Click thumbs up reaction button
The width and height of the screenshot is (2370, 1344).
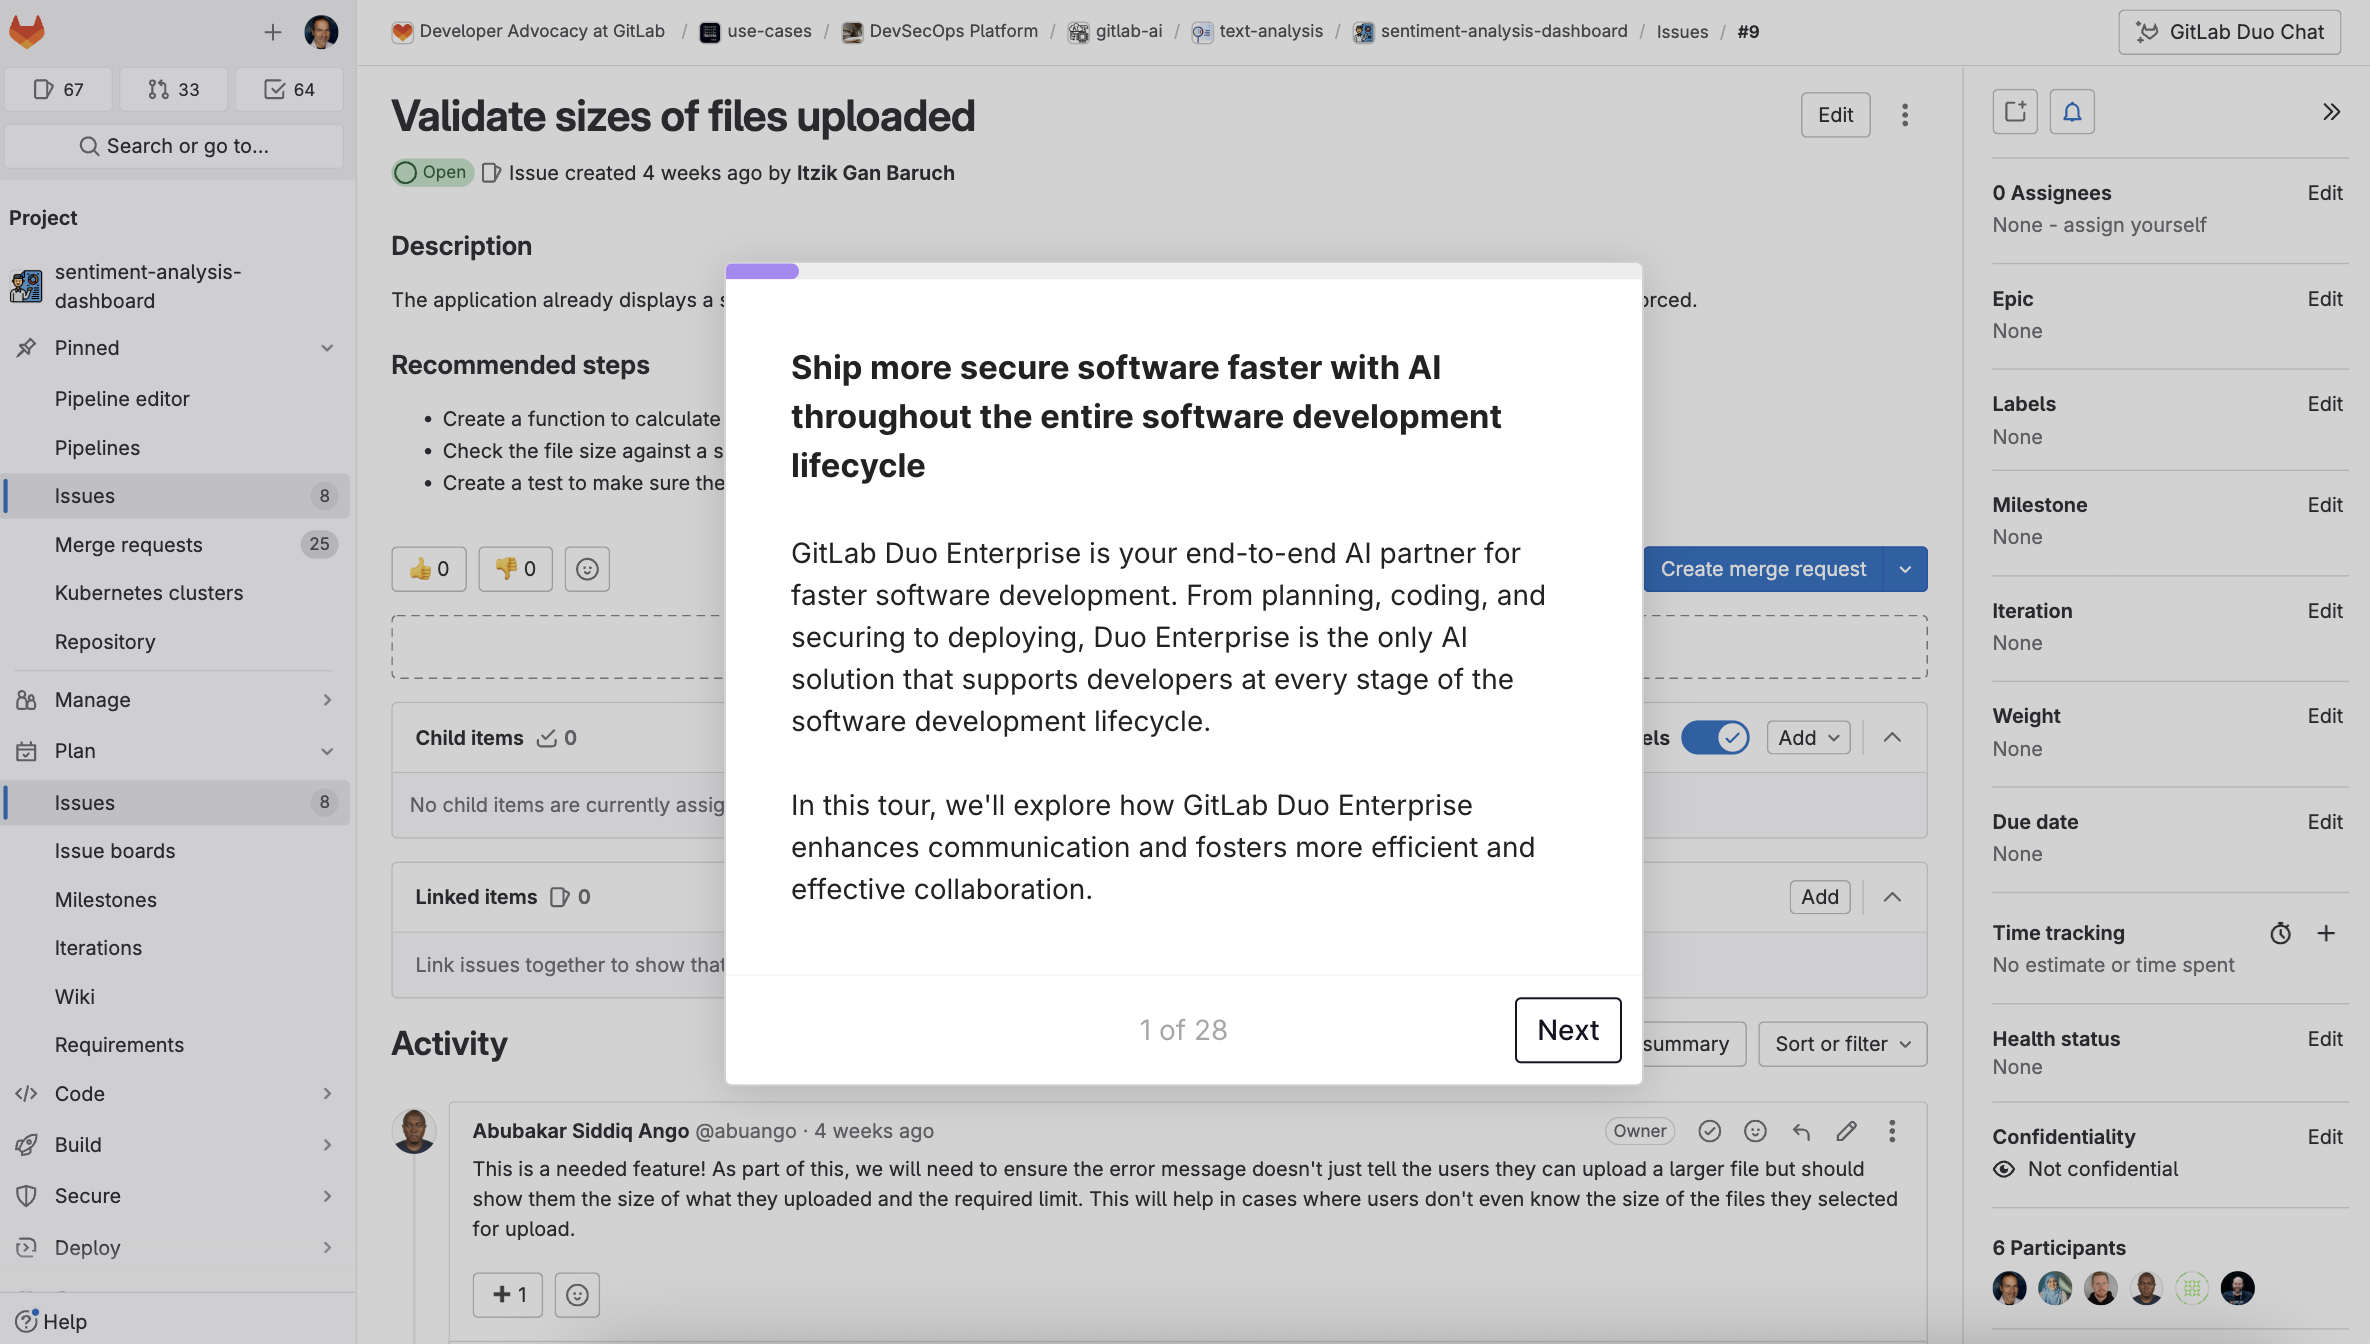[x=429, y=569]
